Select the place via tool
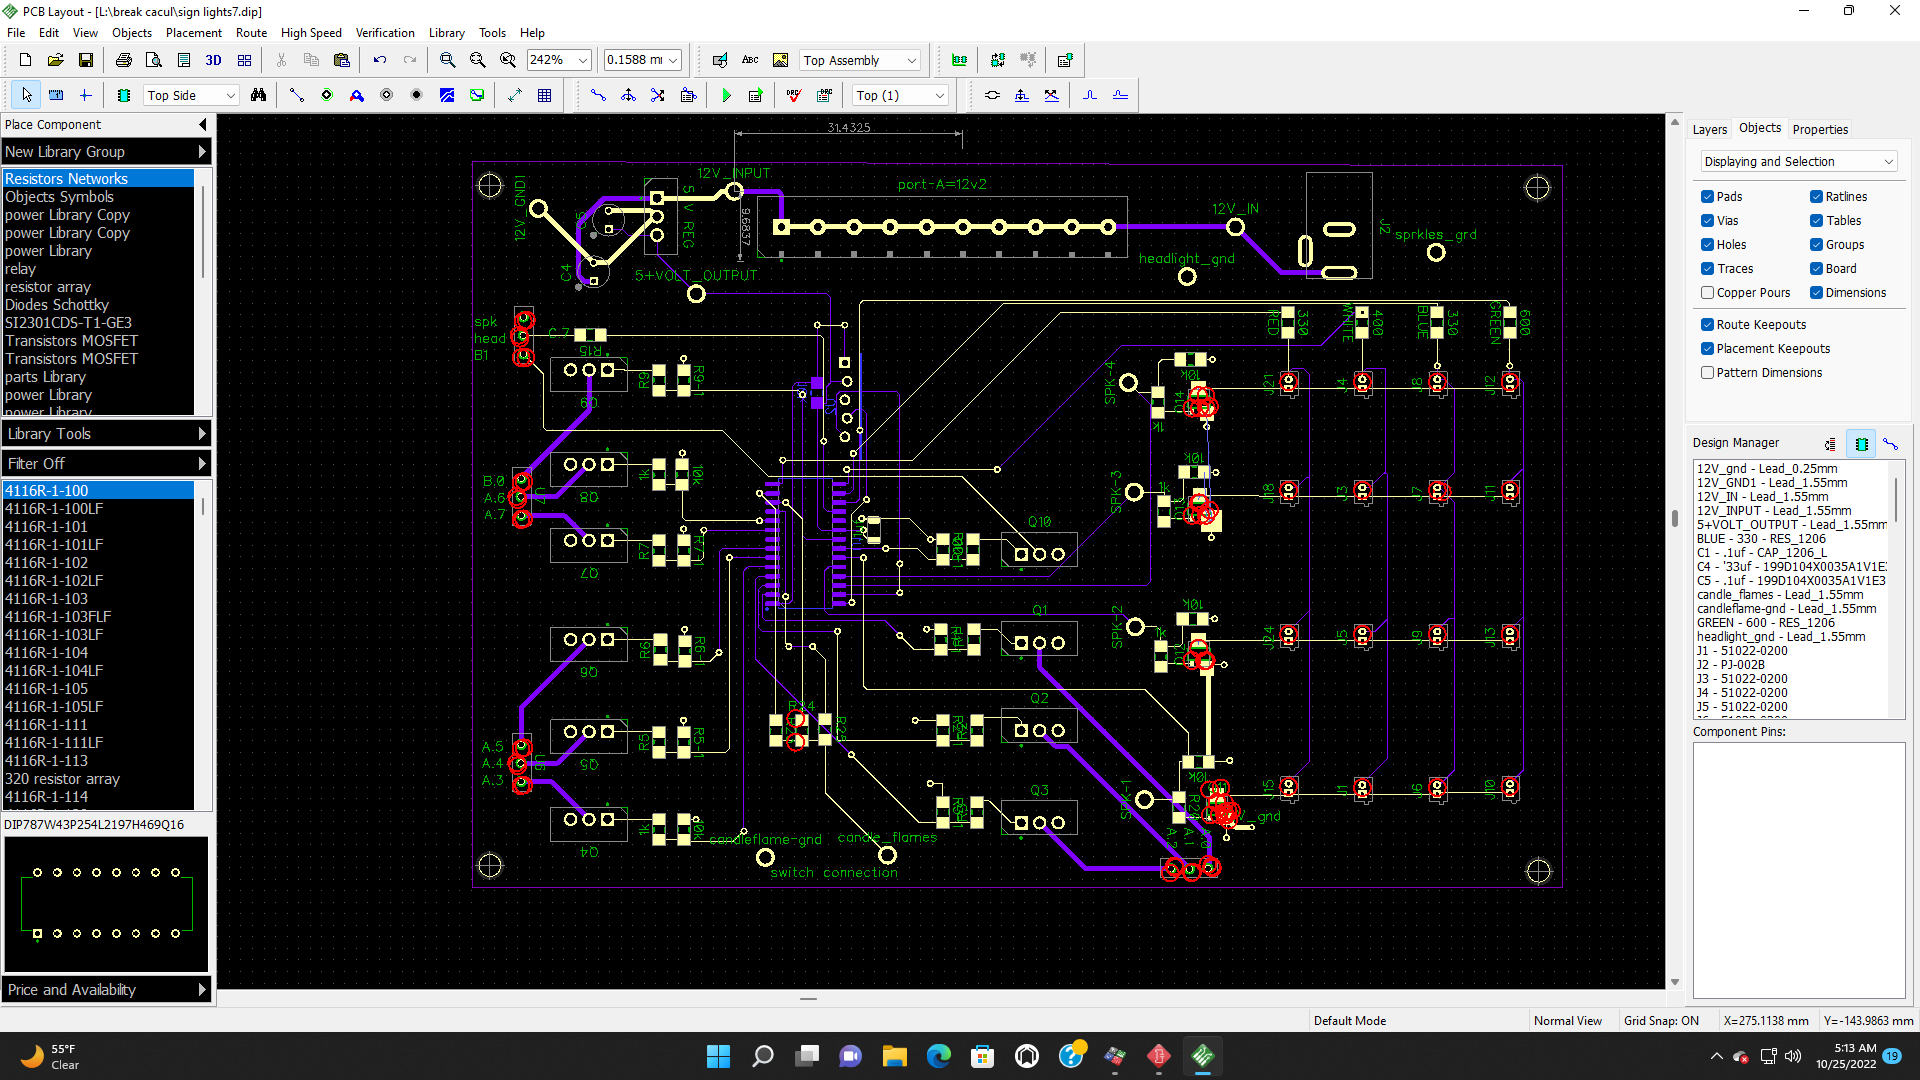Screen dimensions: 1920x1080 [x=387, y=95]
